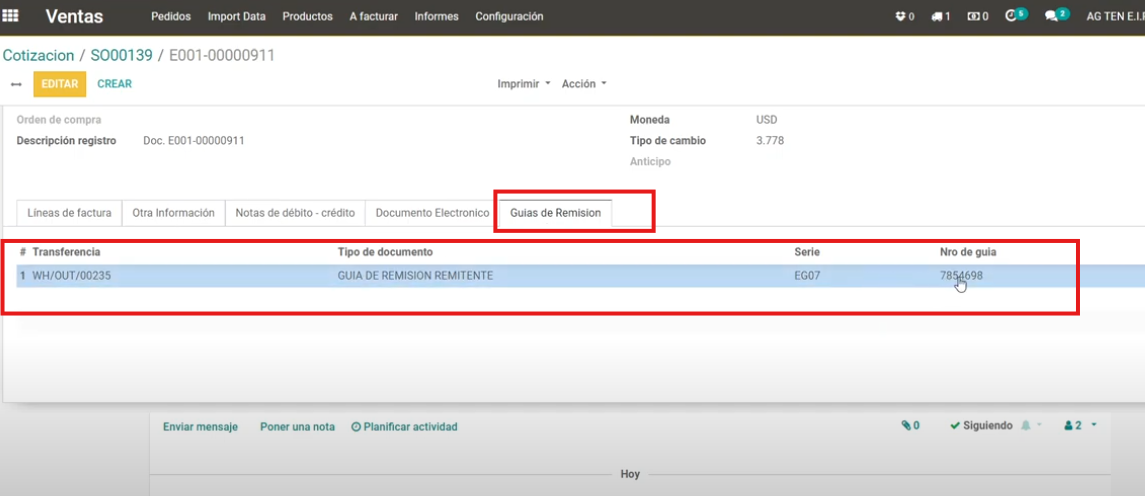Viewport: 1145px width, 496px height.
Task: Select the WH/OUT/00235 transfer row
Action: click(x=72, y=276)
